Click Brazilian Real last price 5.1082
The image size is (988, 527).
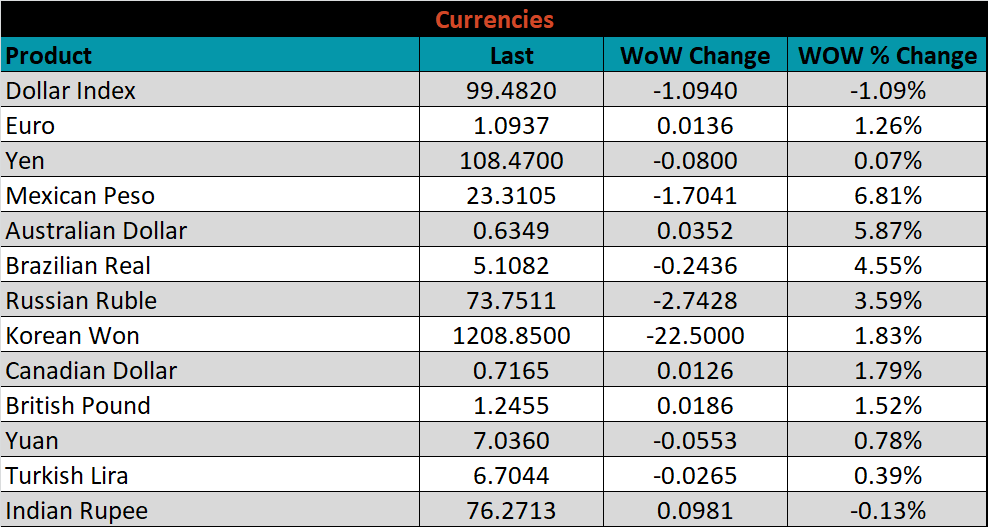click(512, 265)
